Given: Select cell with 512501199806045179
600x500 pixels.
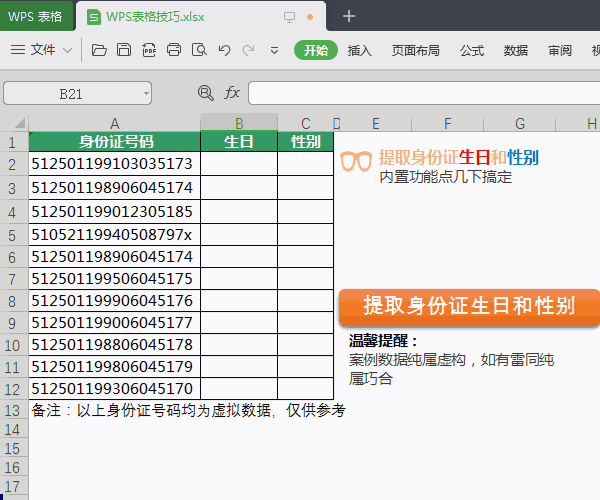Looking at the screenshot, I should pyautogui.click(x=115, y=366).
